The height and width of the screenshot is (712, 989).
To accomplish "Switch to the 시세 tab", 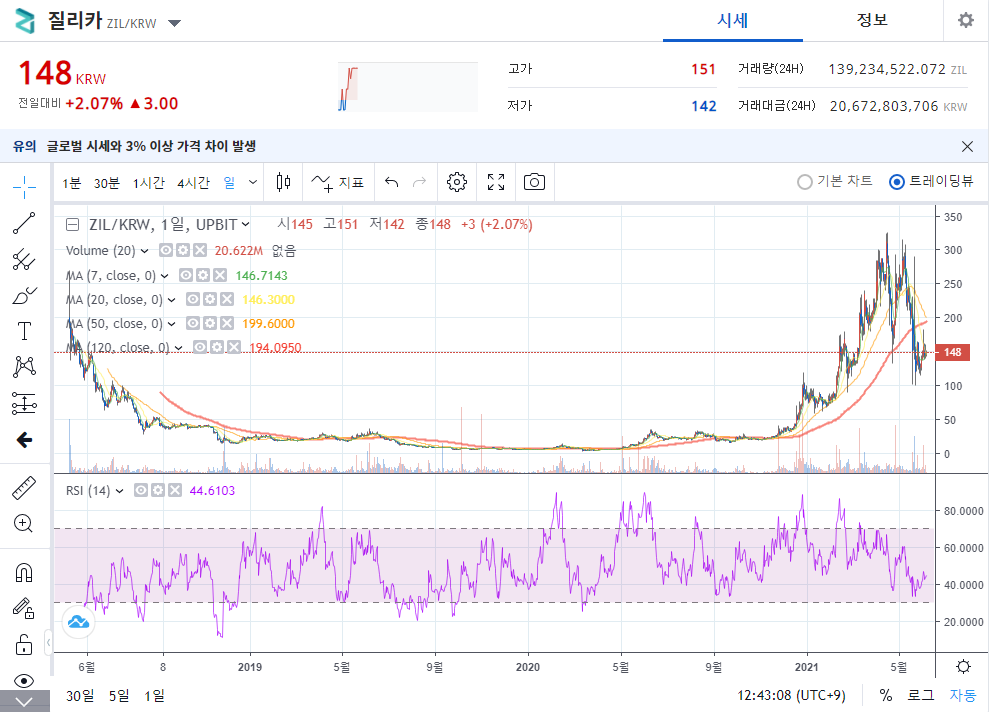I will tap(732, 20).
